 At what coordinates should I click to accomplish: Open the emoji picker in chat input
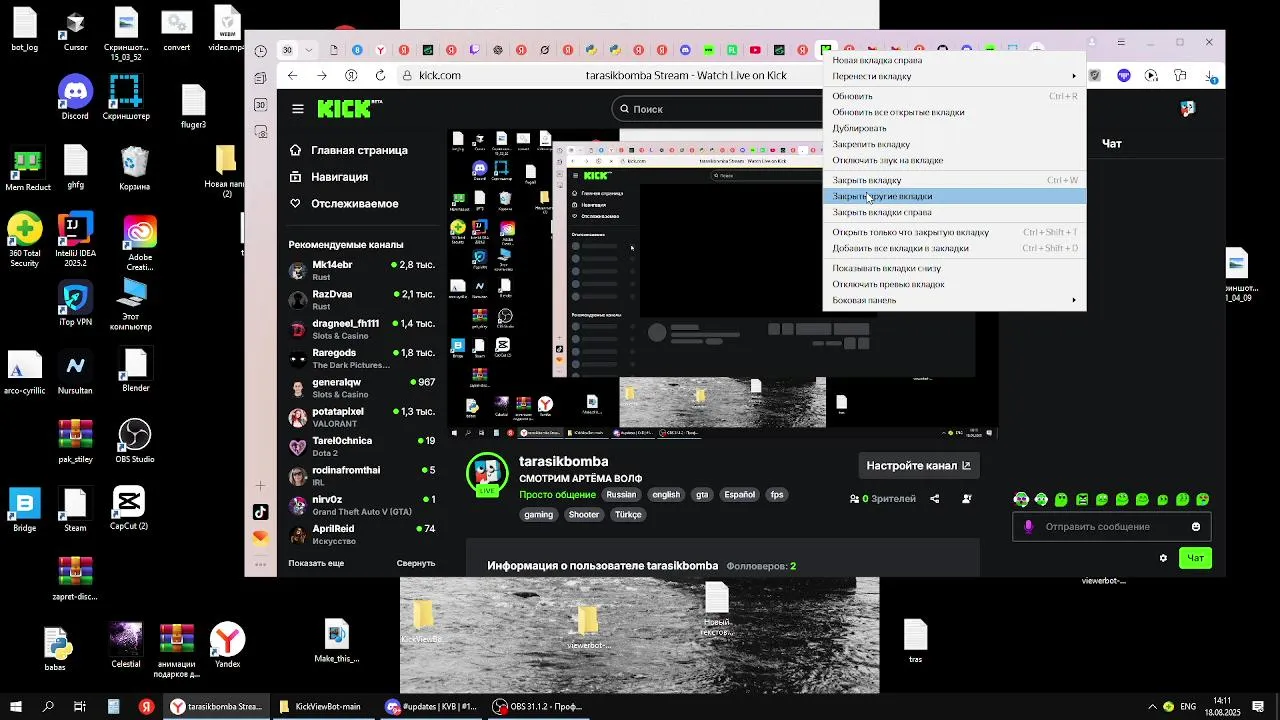(x=1196, y=526)
